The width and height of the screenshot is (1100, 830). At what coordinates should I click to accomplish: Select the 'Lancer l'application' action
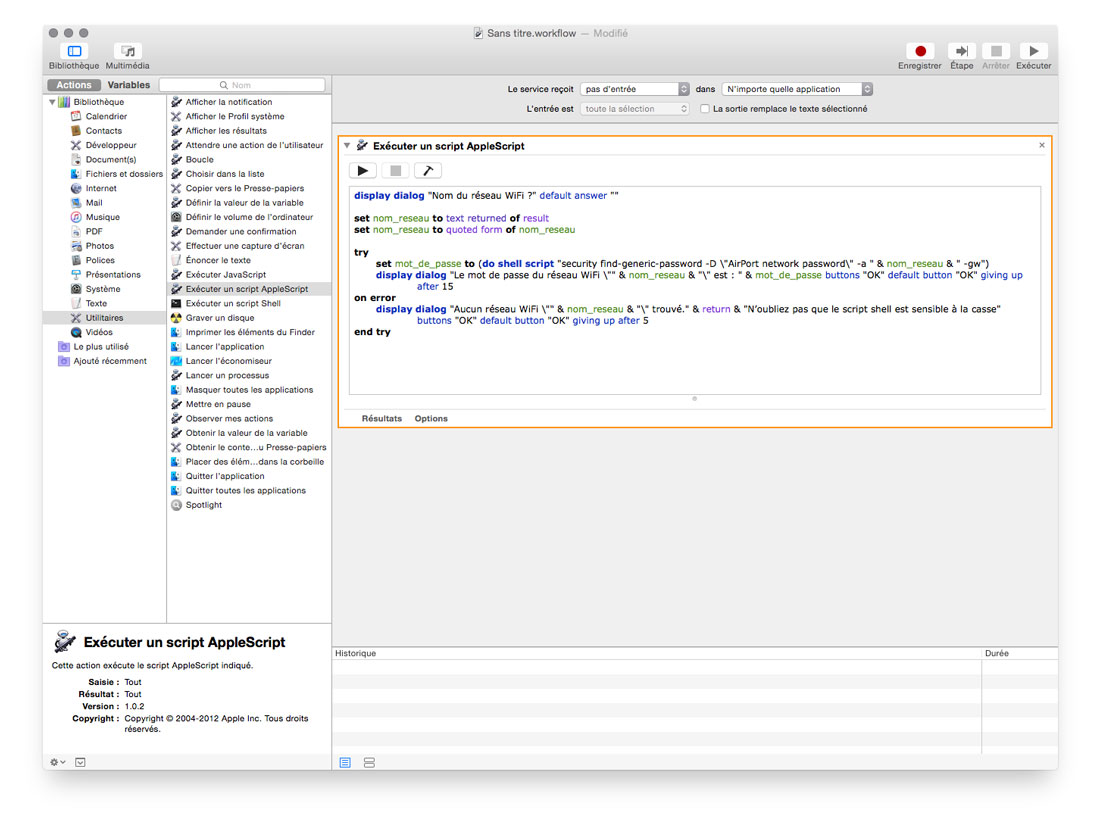[x=224, y=347]
